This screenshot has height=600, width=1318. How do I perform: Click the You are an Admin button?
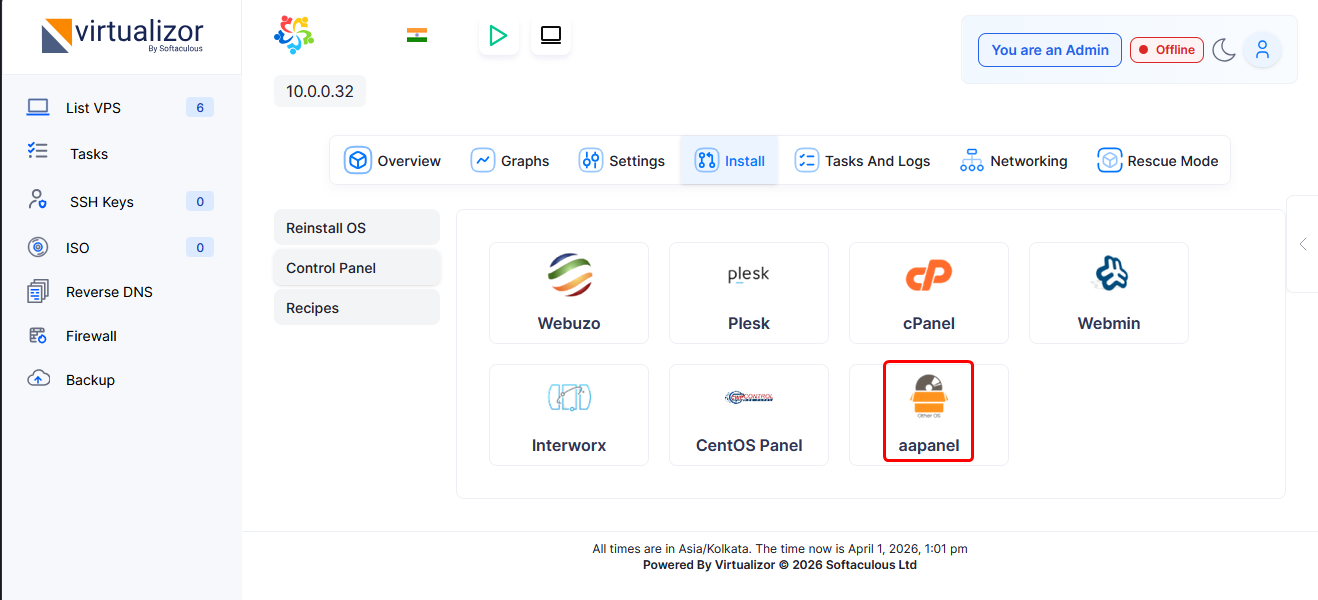[1049, 50]
